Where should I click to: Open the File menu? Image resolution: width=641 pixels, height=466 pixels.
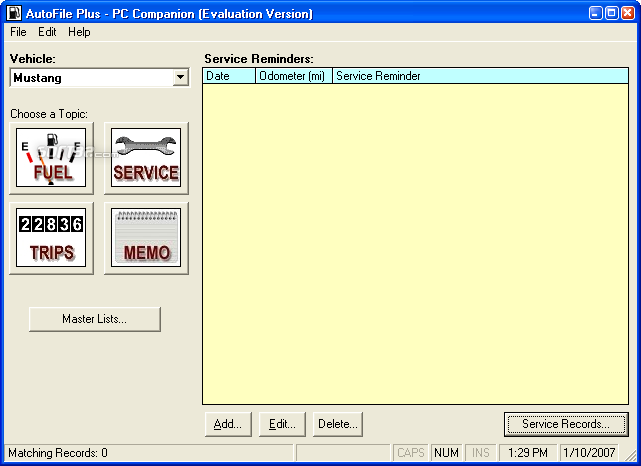coord(18,32)
